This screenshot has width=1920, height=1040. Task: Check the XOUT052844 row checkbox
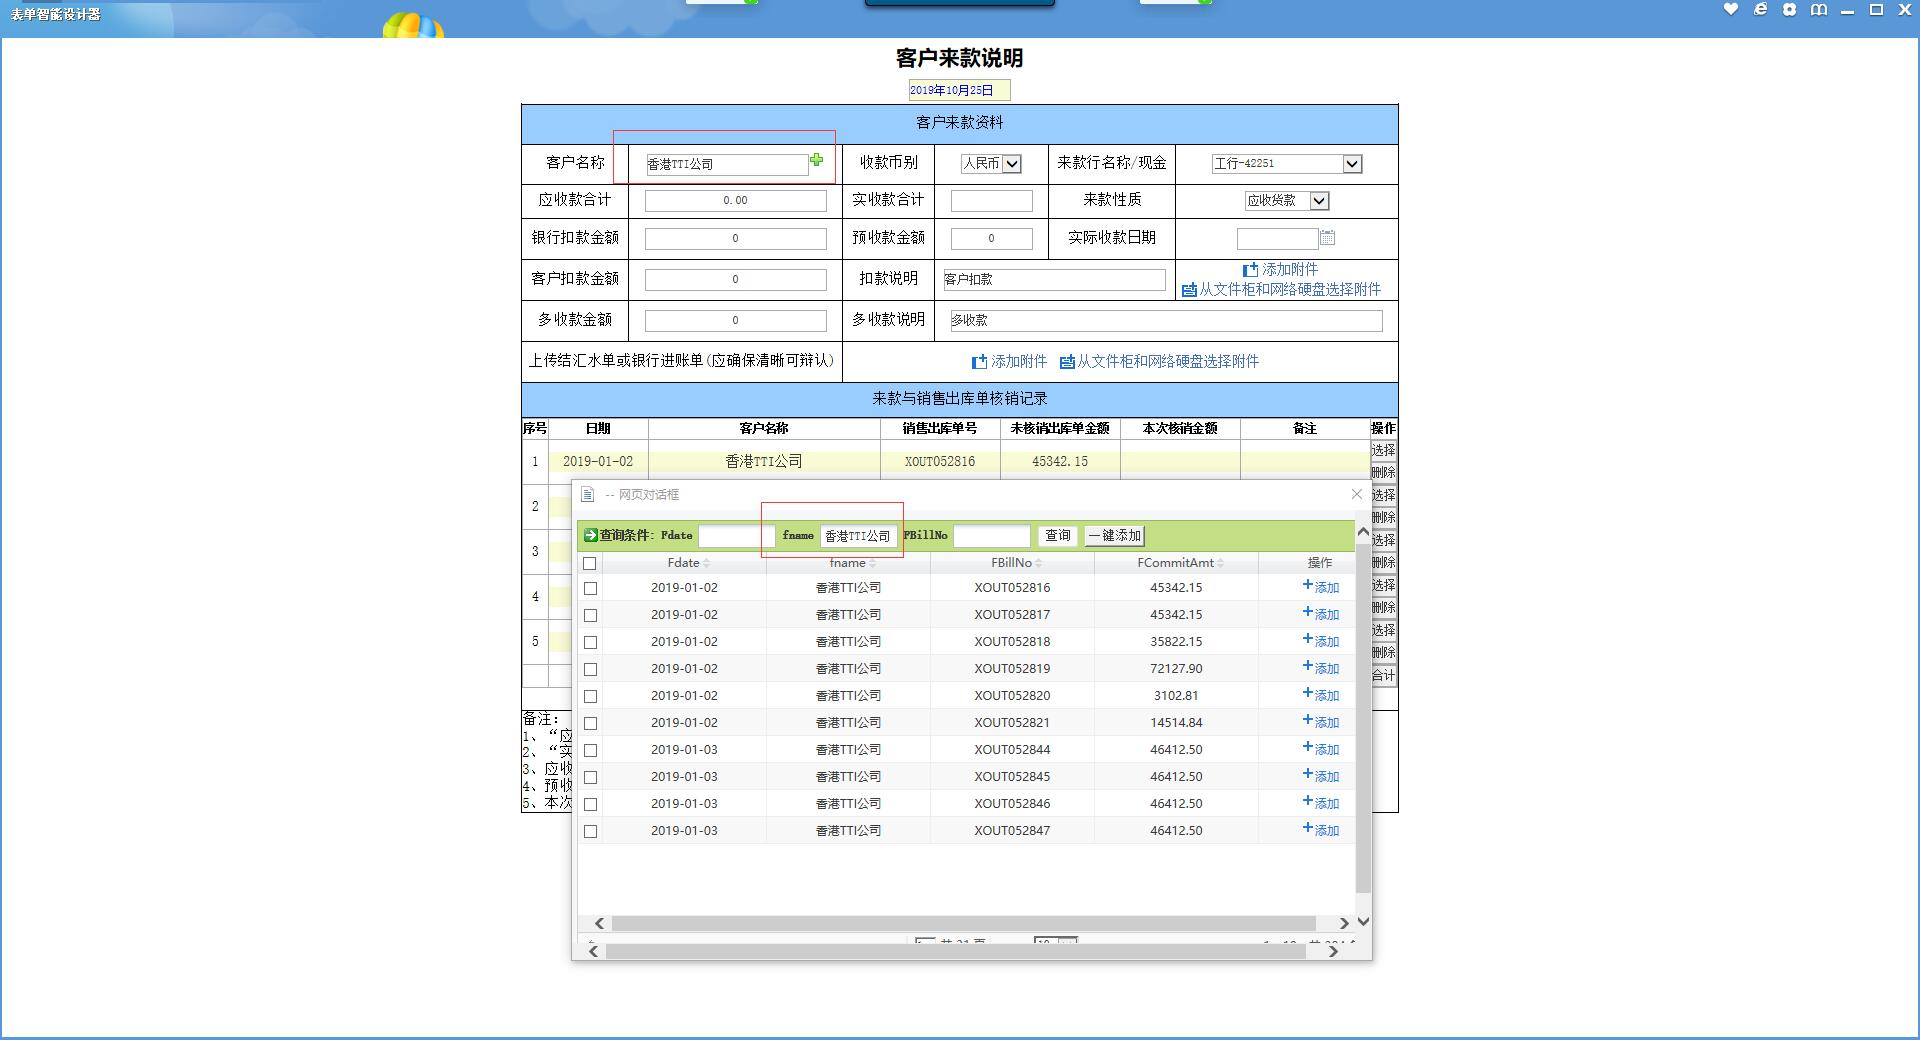click(x=590, y=750)
